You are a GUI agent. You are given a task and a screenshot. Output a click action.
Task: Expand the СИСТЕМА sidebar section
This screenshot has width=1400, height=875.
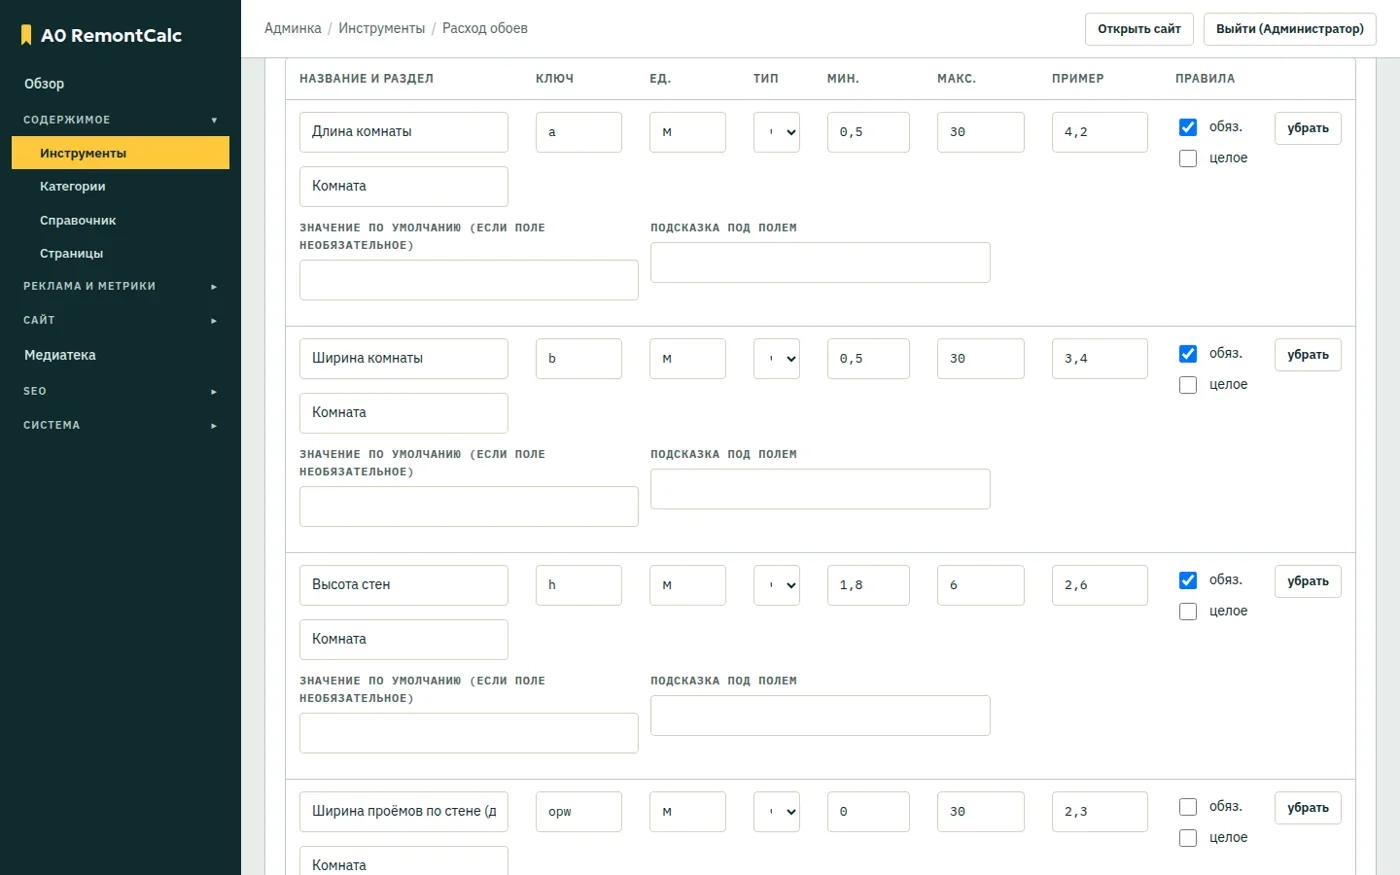point(120,425)
